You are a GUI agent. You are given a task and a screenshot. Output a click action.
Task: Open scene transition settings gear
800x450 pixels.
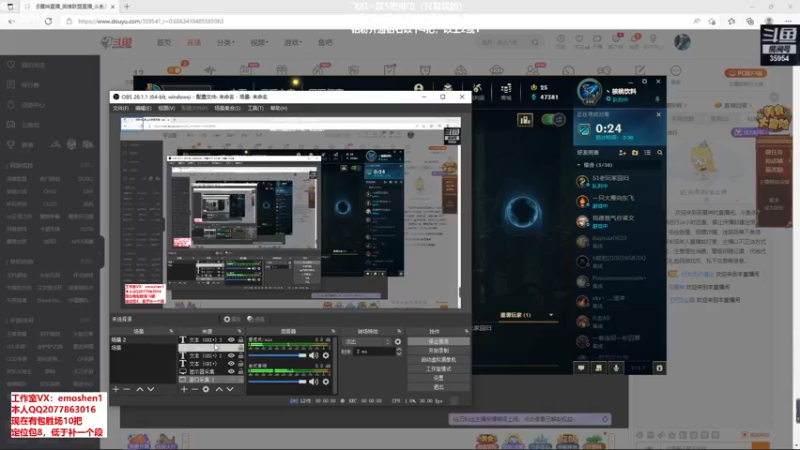[398, 342]
